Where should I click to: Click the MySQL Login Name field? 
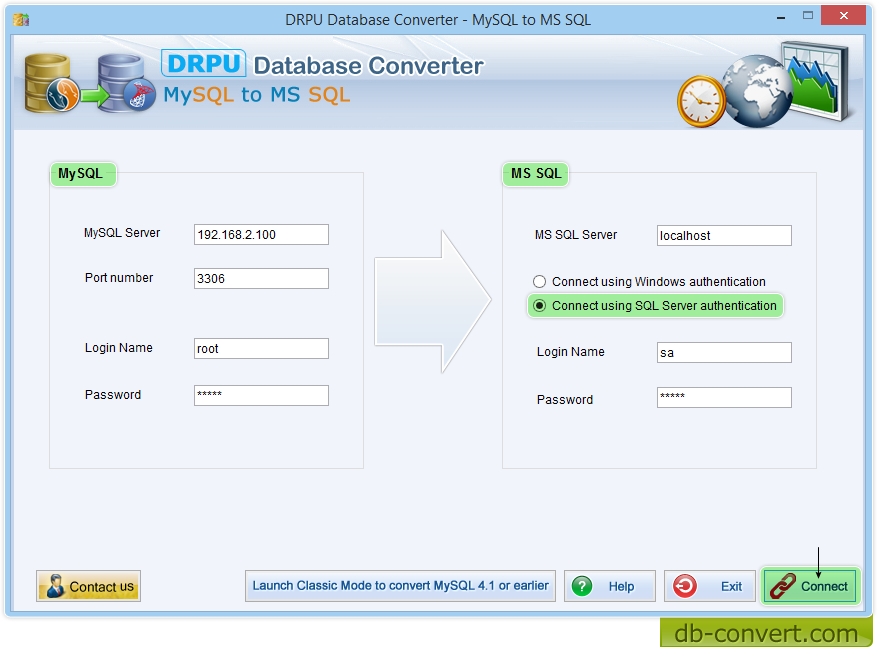tap(261, 348)
